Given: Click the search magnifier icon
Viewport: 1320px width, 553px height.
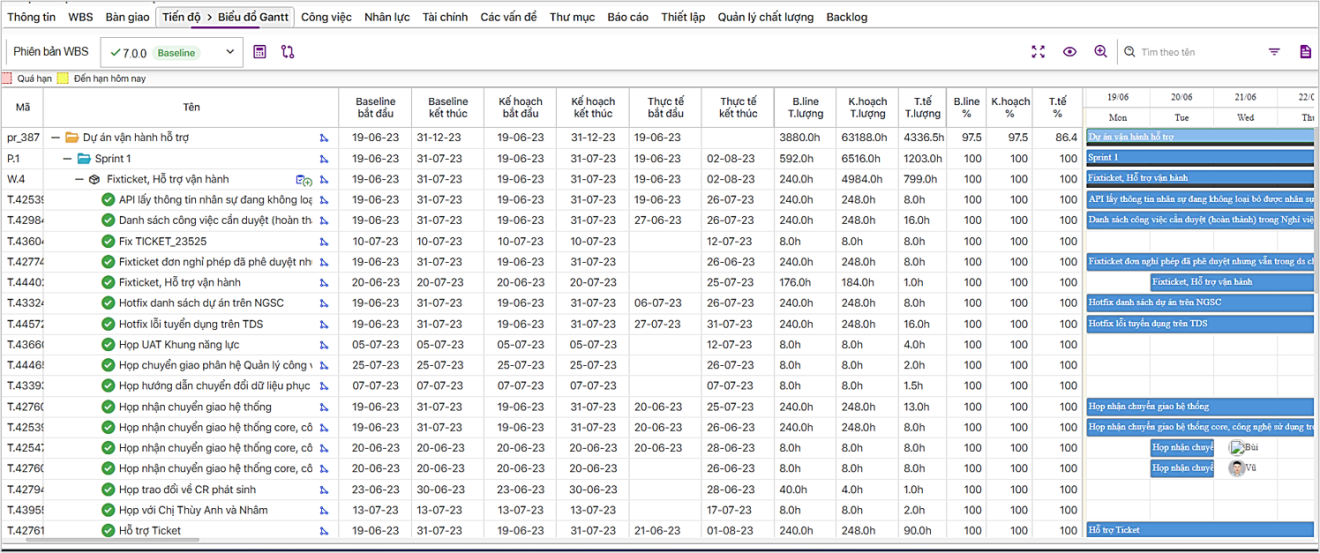Looking at the screenshot, I should [1130, 52].
